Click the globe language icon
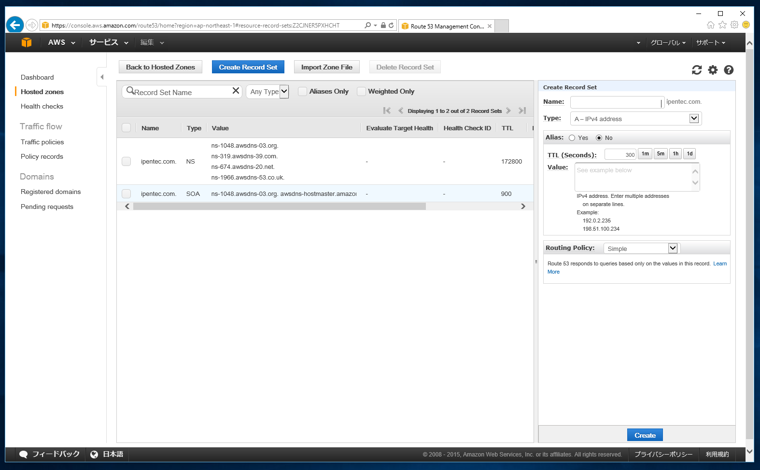760x470 pixels. (x=94, y=454)
